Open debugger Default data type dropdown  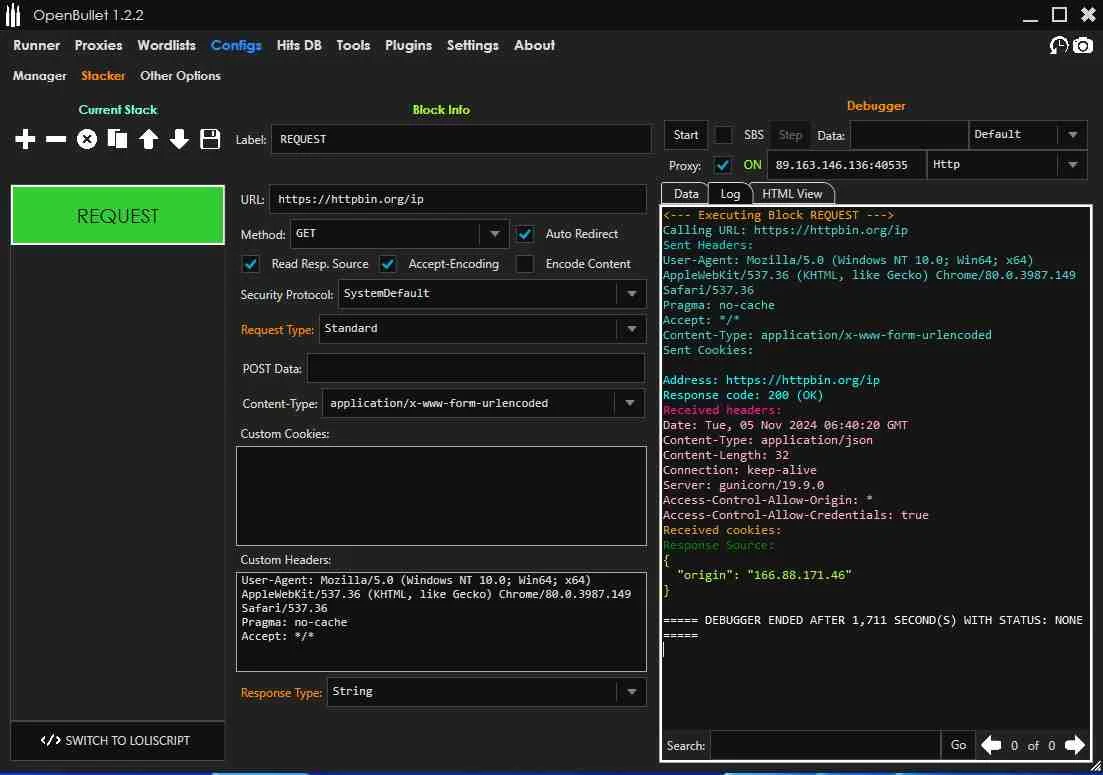pyautogui.click(x=1028, y=134)
